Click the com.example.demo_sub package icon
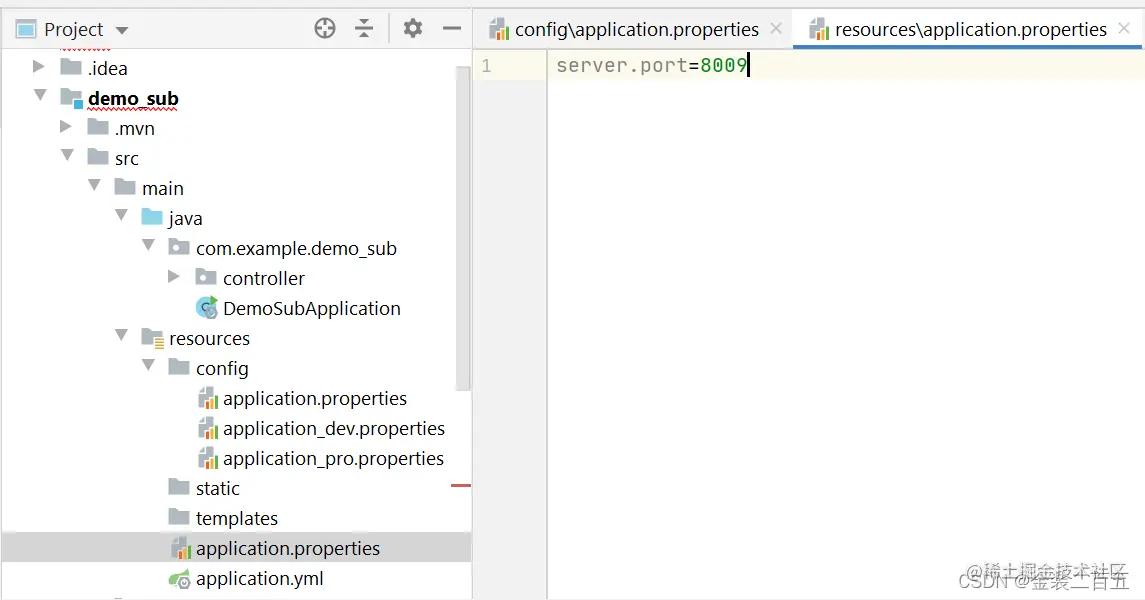The height and width of the screenshot is (600, 1145). click(179, 247)
